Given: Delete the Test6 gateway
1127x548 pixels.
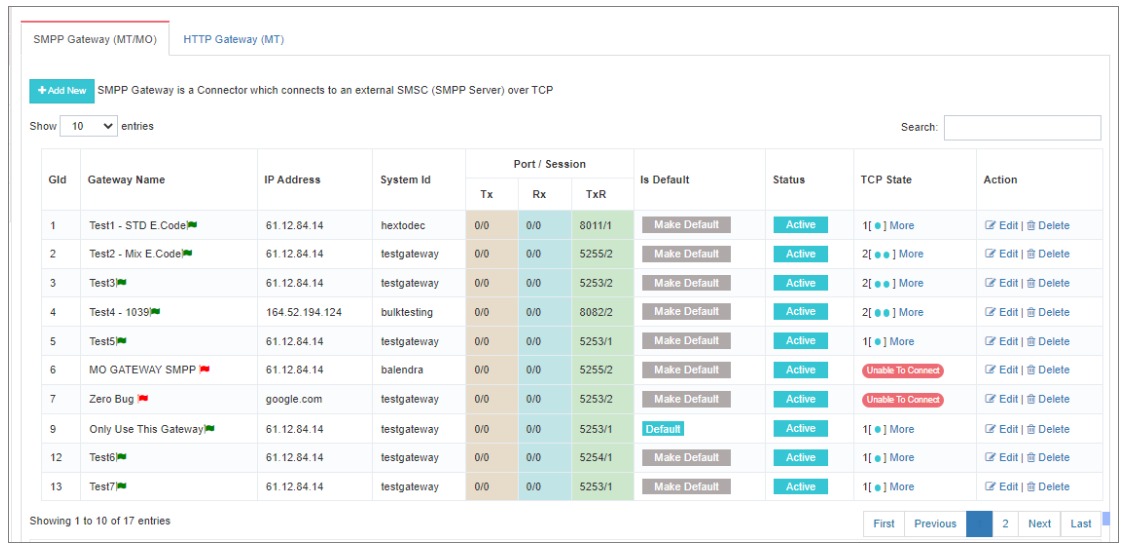Looking at the screenshot, I should coord(1047,457).
